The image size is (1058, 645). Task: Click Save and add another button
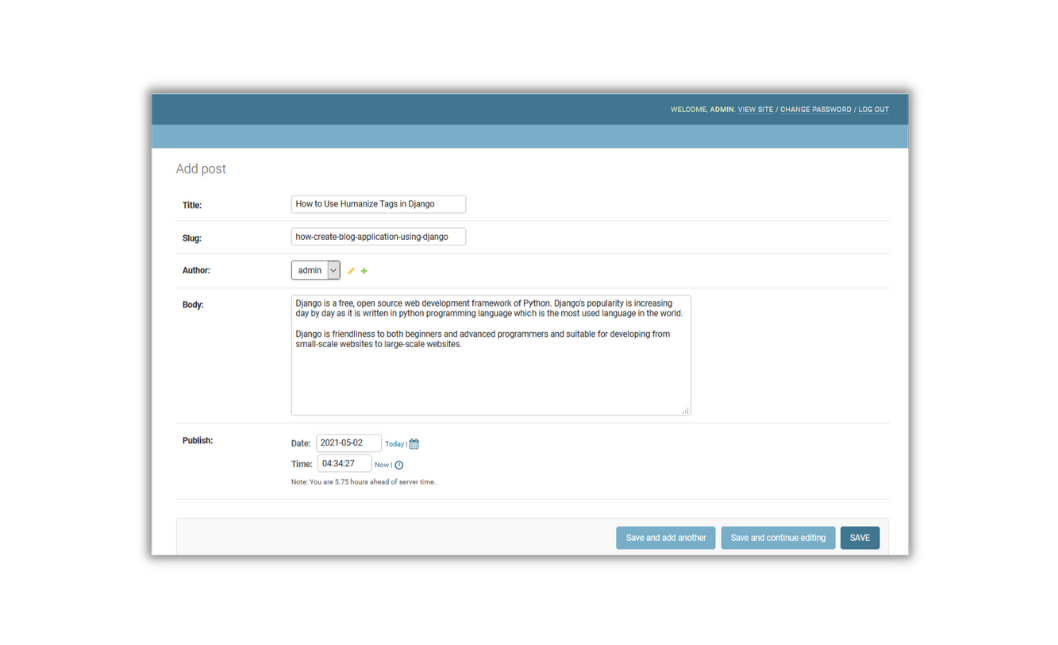coord(665,538)
